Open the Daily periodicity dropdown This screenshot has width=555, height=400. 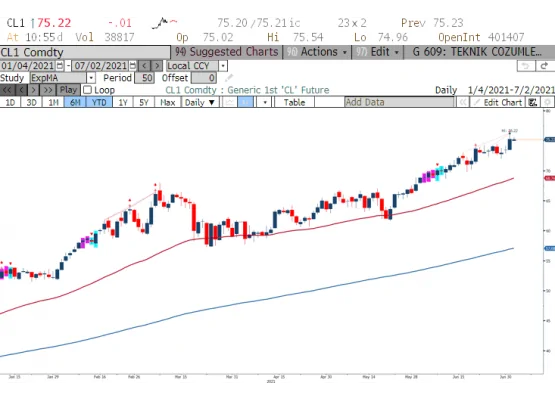click(x=200, y=103)
